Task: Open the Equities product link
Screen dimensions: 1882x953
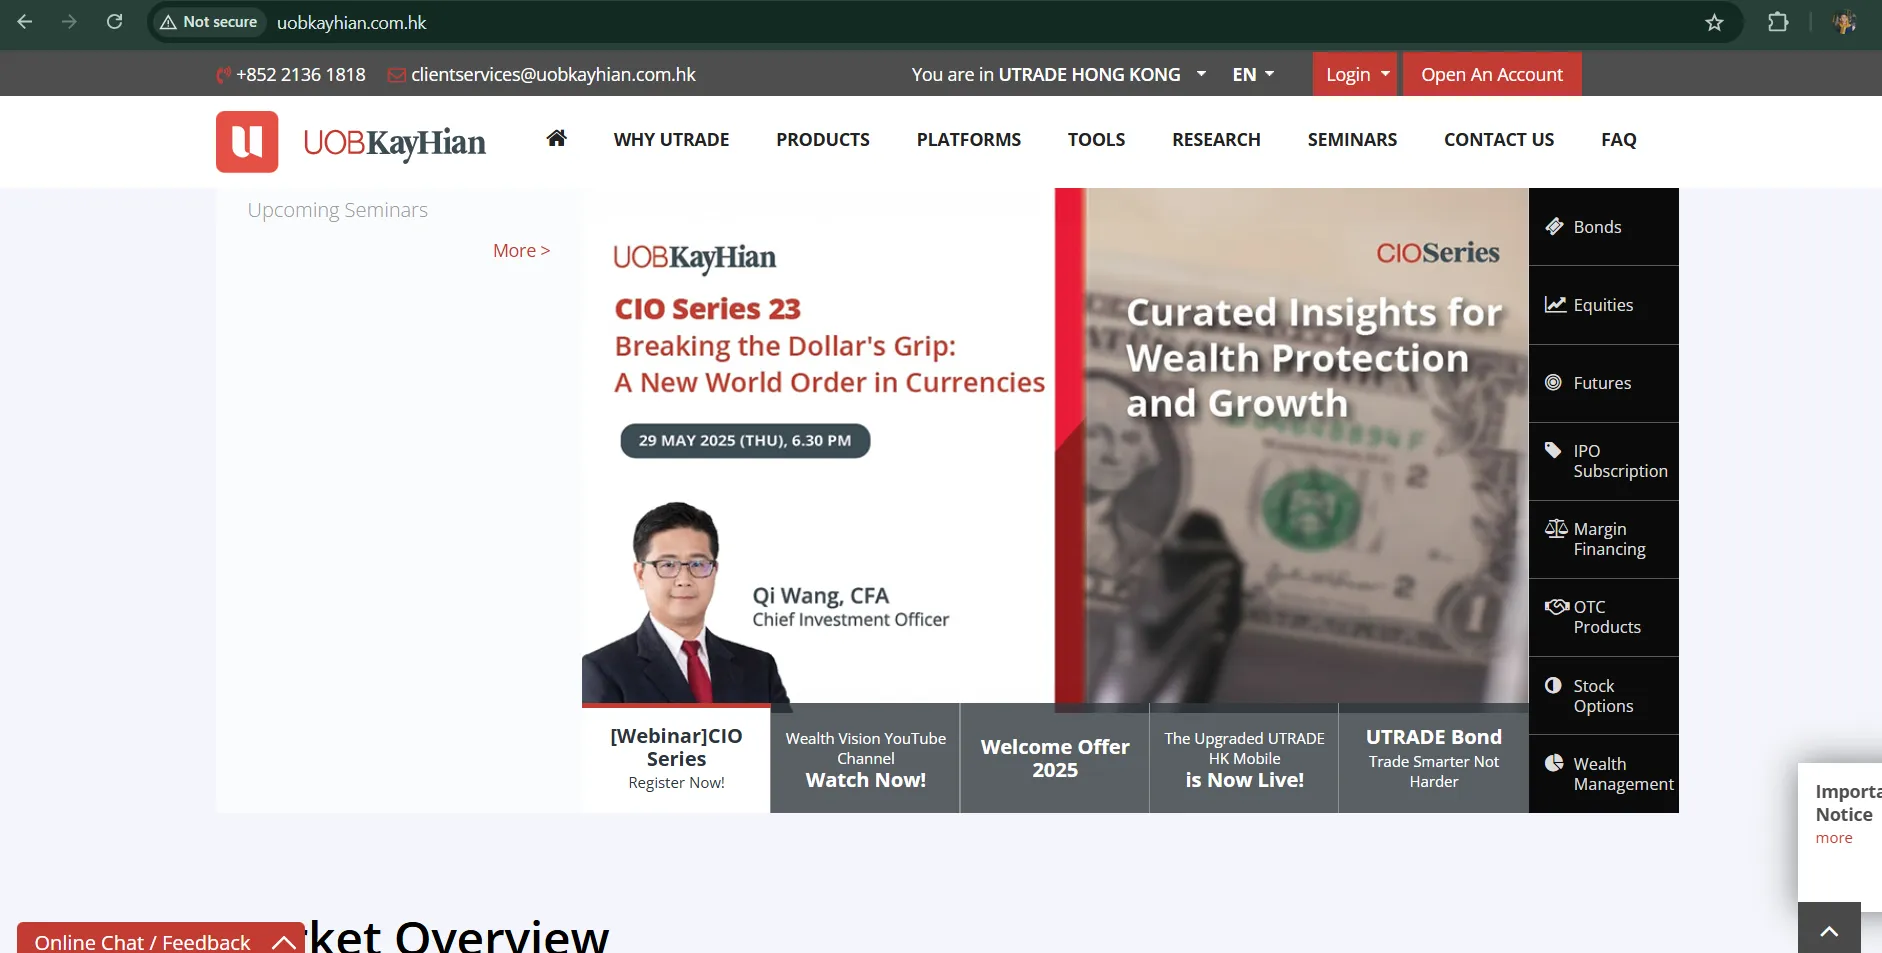Action: (1604, 305)
